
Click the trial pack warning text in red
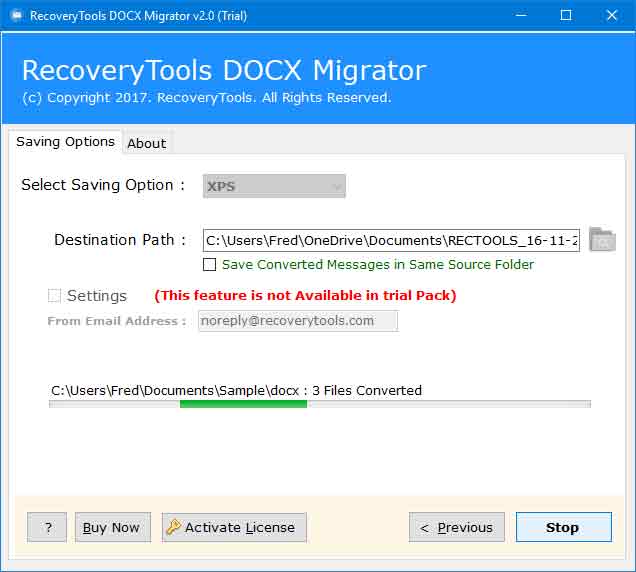tap(305, 295)
